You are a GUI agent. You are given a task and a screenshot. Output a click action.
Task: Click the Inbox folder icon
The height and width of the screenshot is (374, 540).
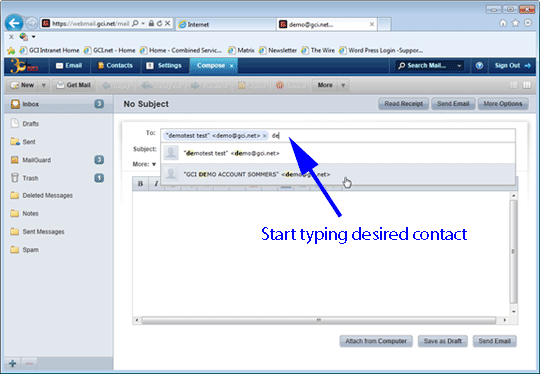tap(15, 104)
